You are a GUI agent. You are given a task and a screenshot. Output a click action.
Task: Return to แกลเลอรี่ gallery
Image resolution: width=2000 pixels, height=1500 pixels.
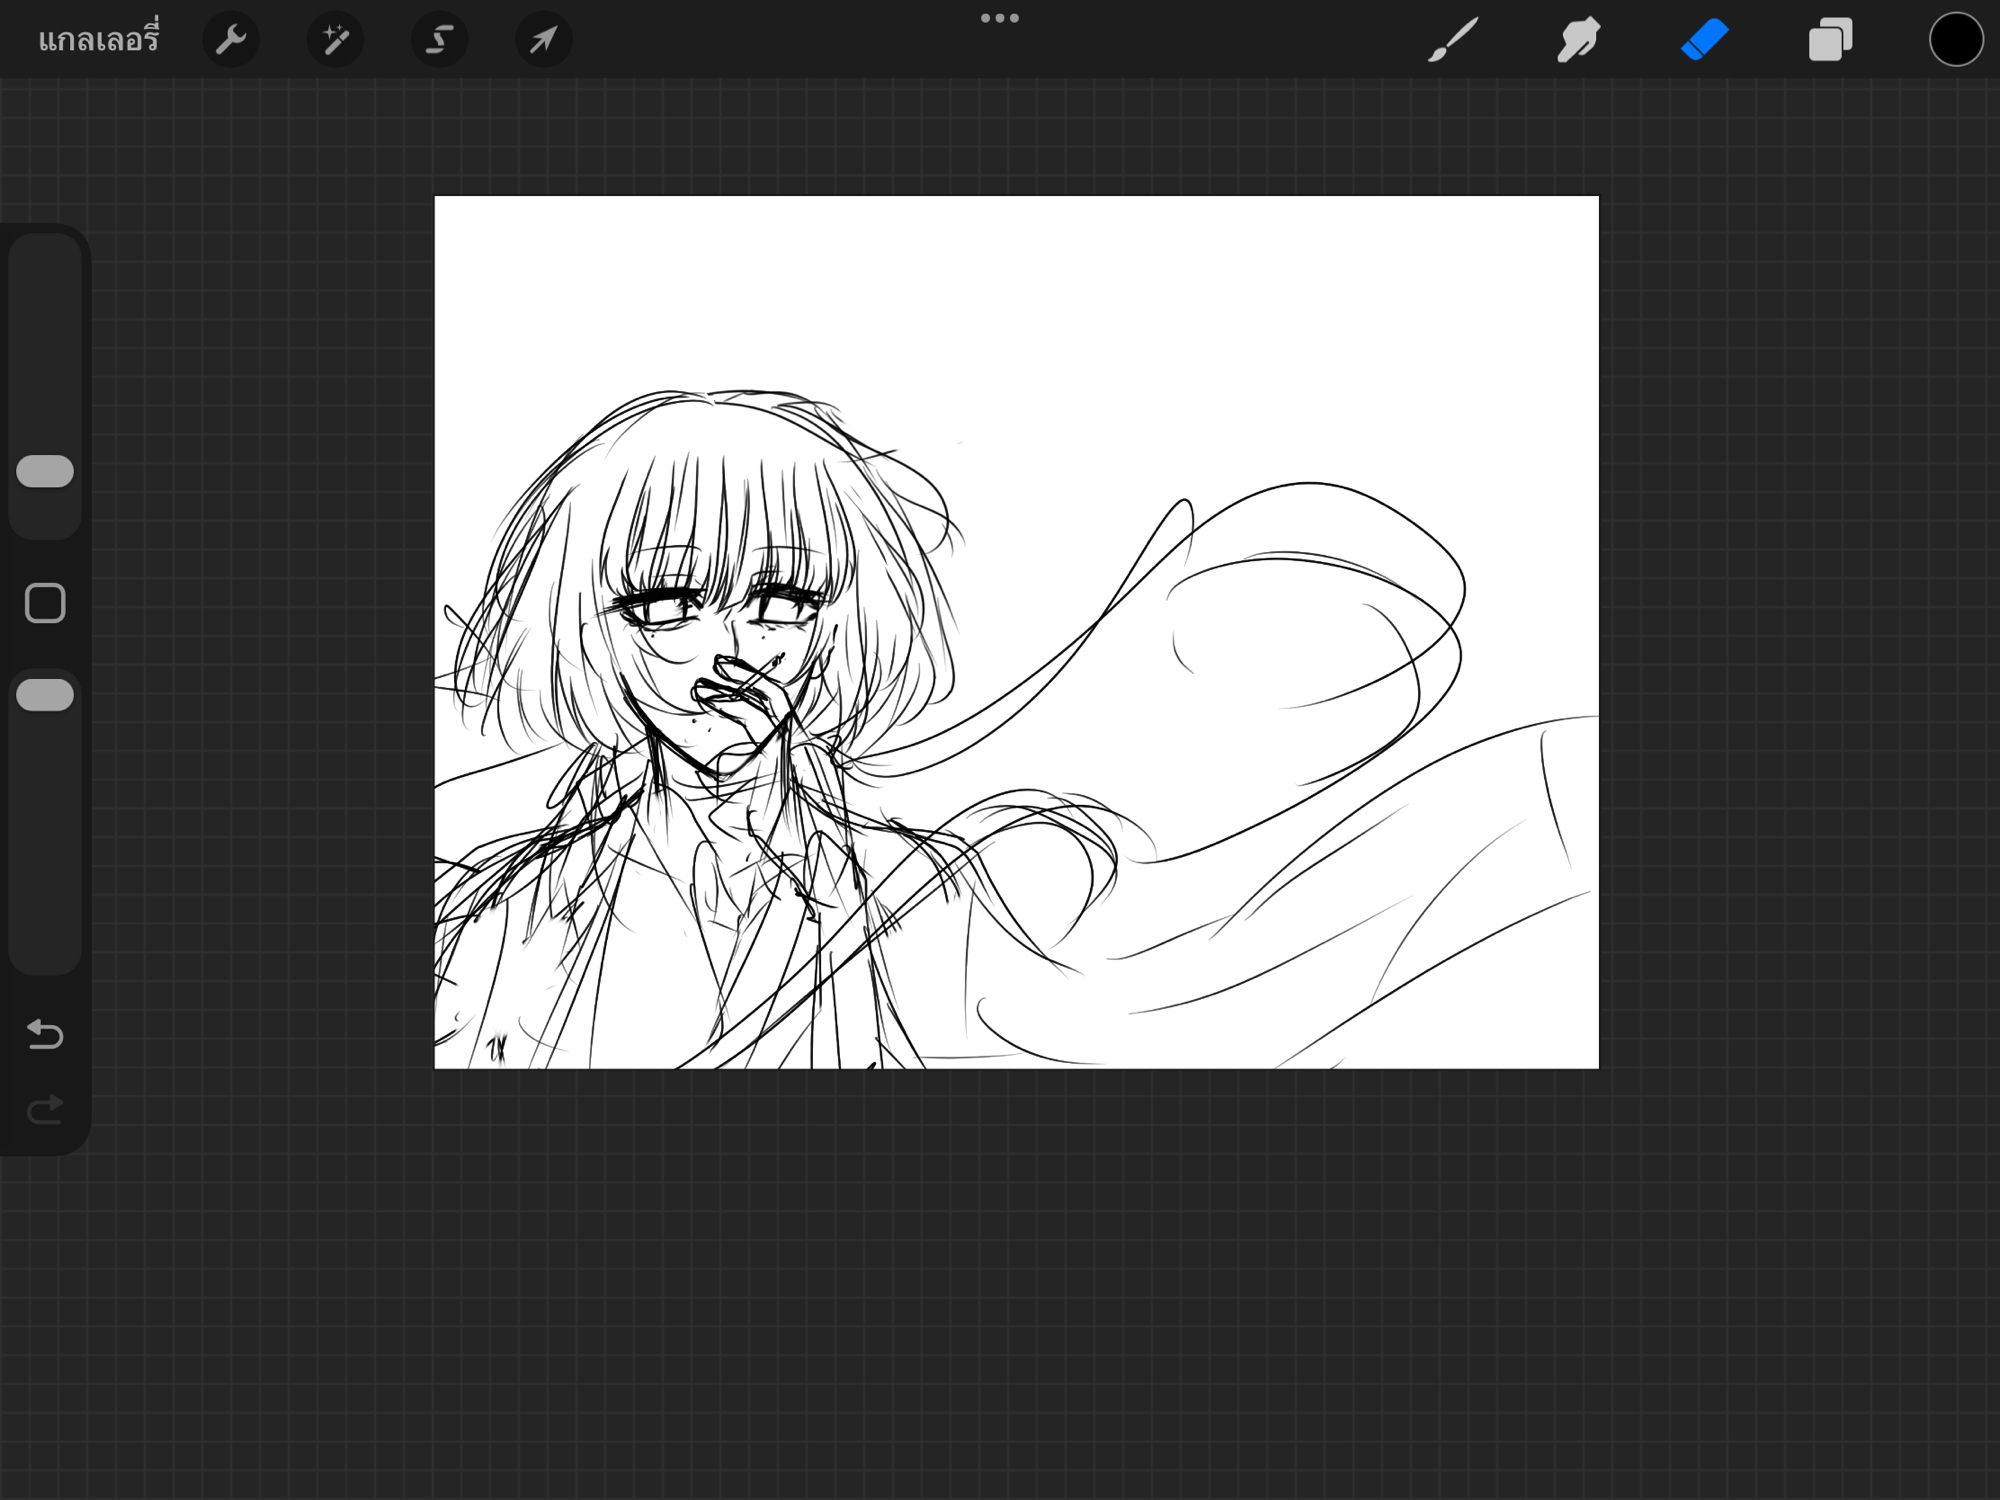[x=98, y=40]
